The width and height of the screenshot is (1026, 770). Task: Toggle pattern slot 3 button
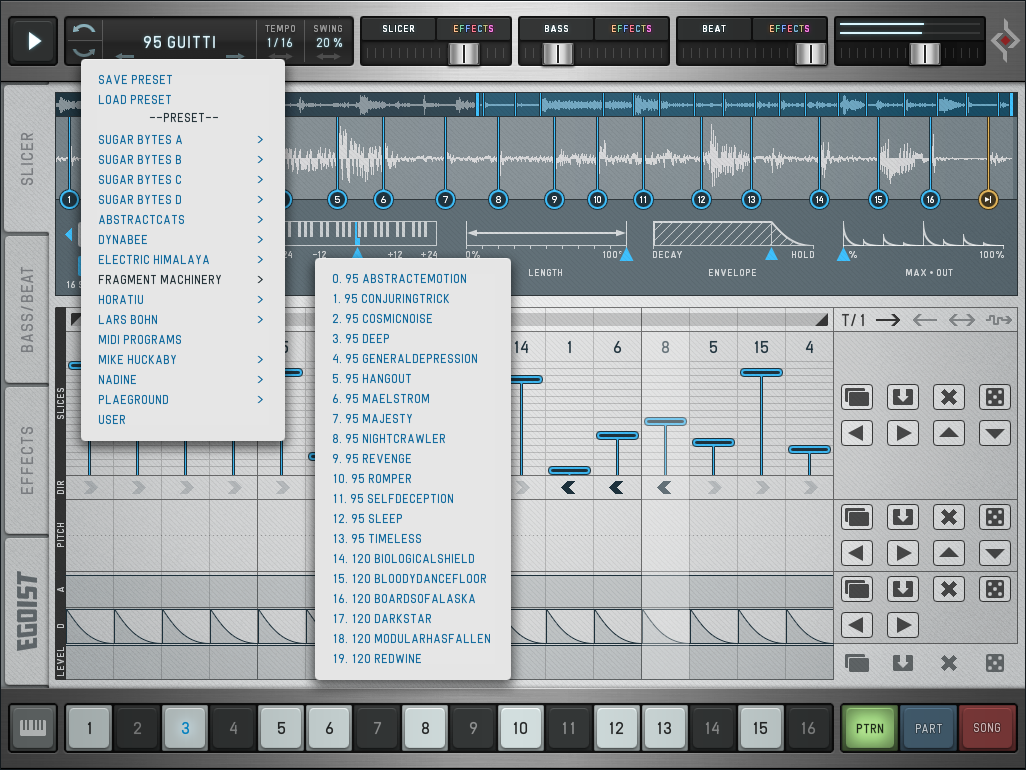185,729
